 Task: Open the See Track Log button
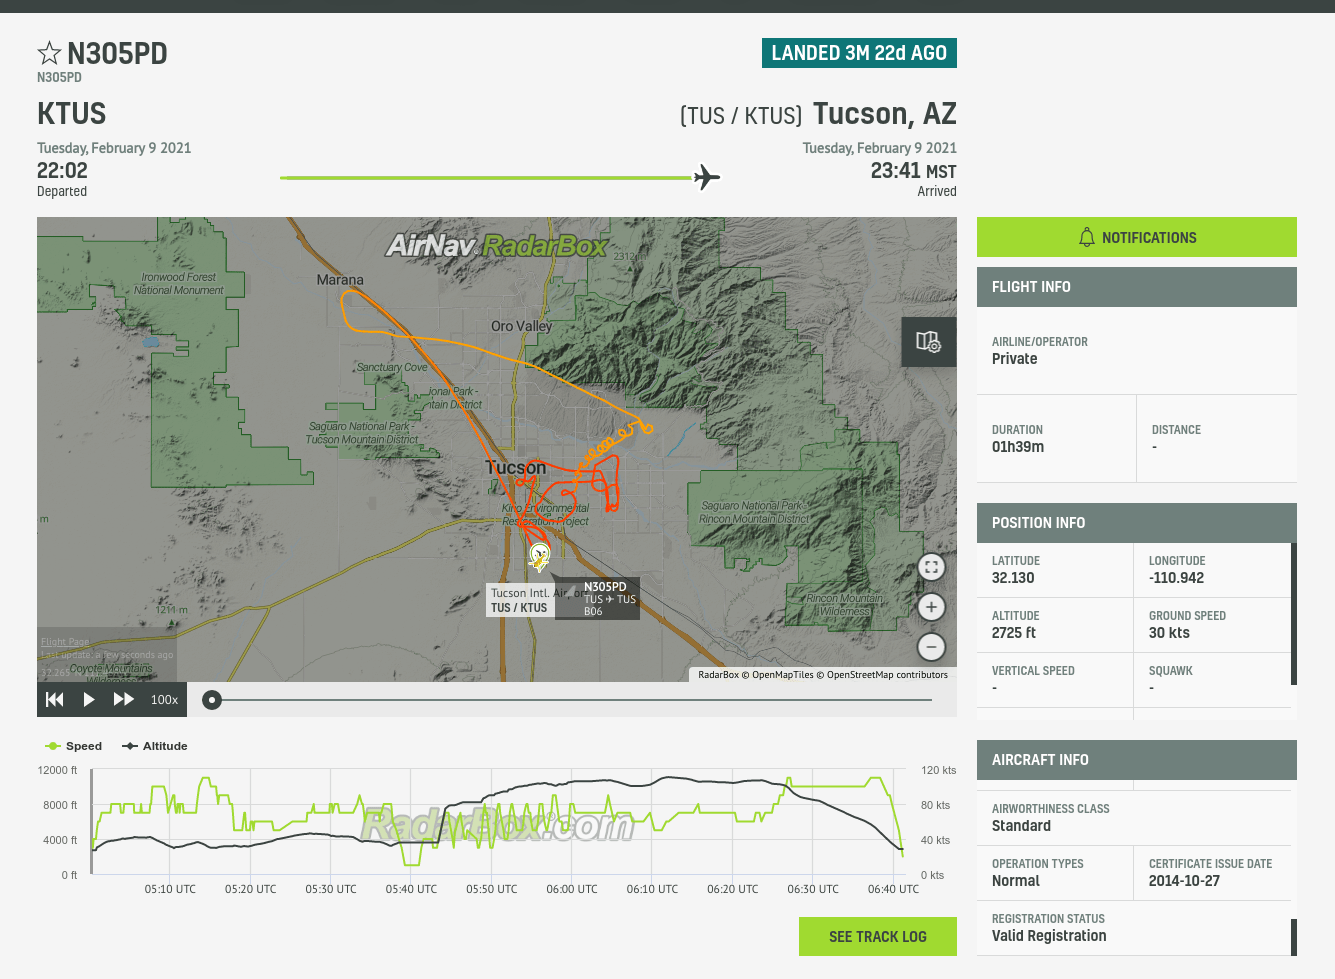(878, 936)
